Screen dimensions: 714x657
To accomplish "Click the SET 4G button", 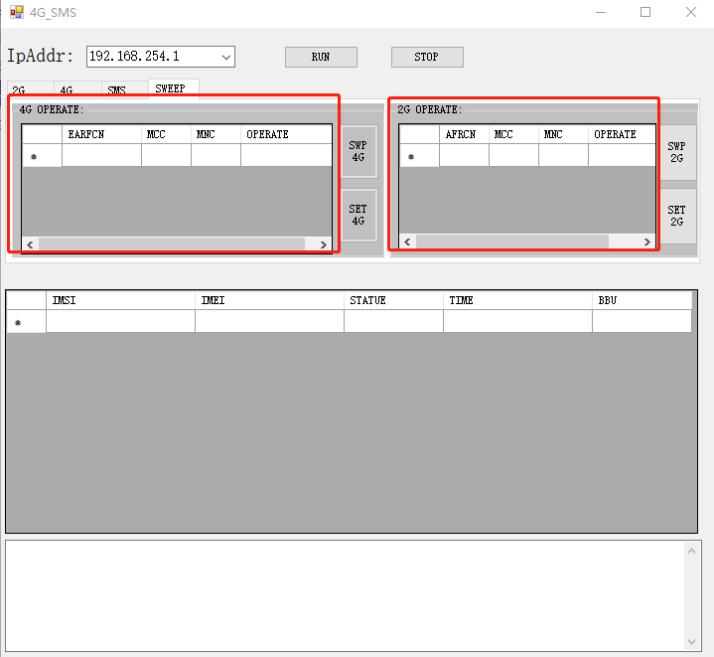I will click(x=358, y=215).
